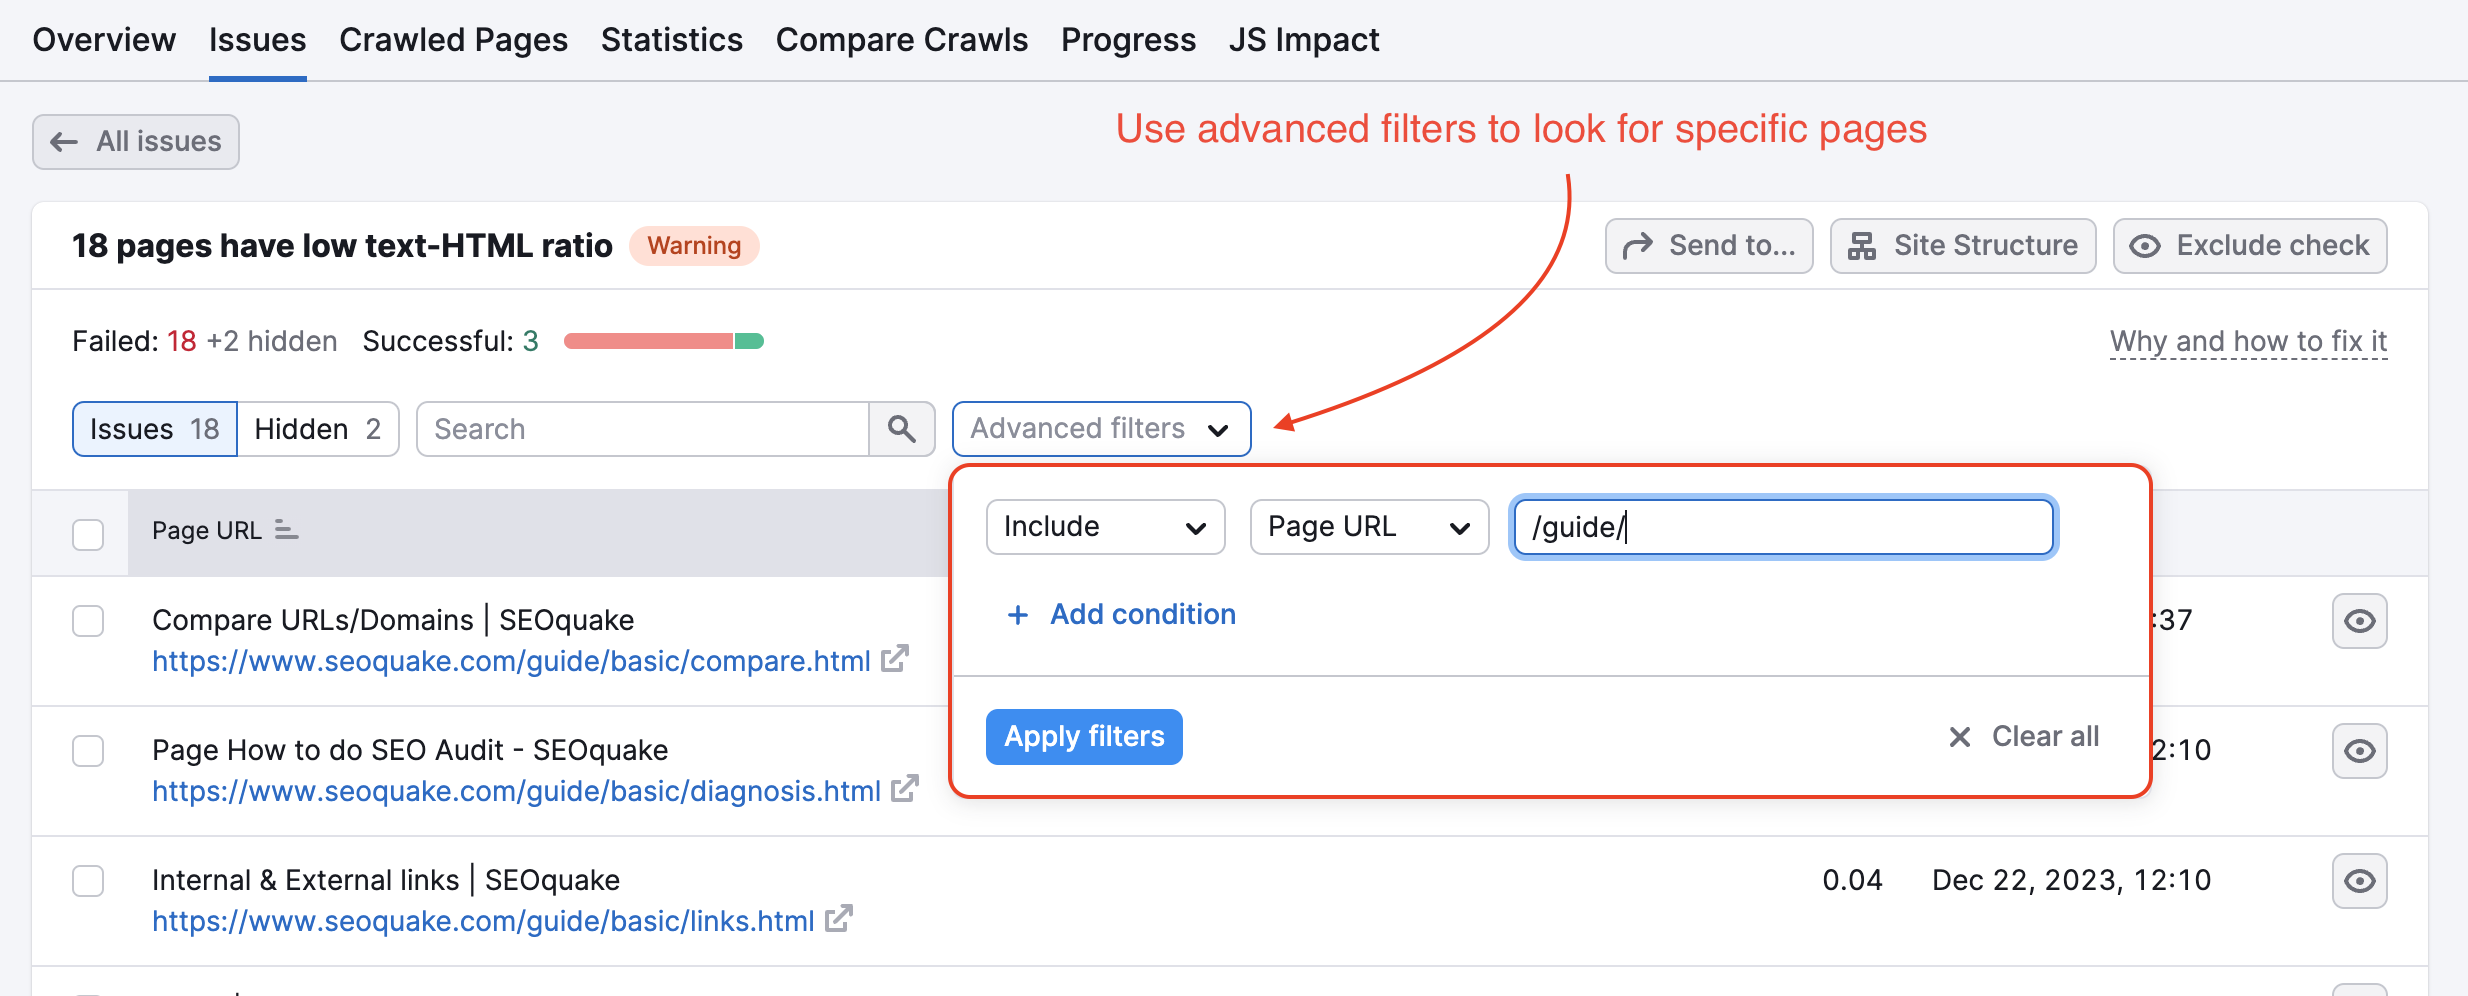The width and height of the screenshot is (2468, 996).
Task: Check the Compare URLs/Domains row checkbox
Action: 88,620
